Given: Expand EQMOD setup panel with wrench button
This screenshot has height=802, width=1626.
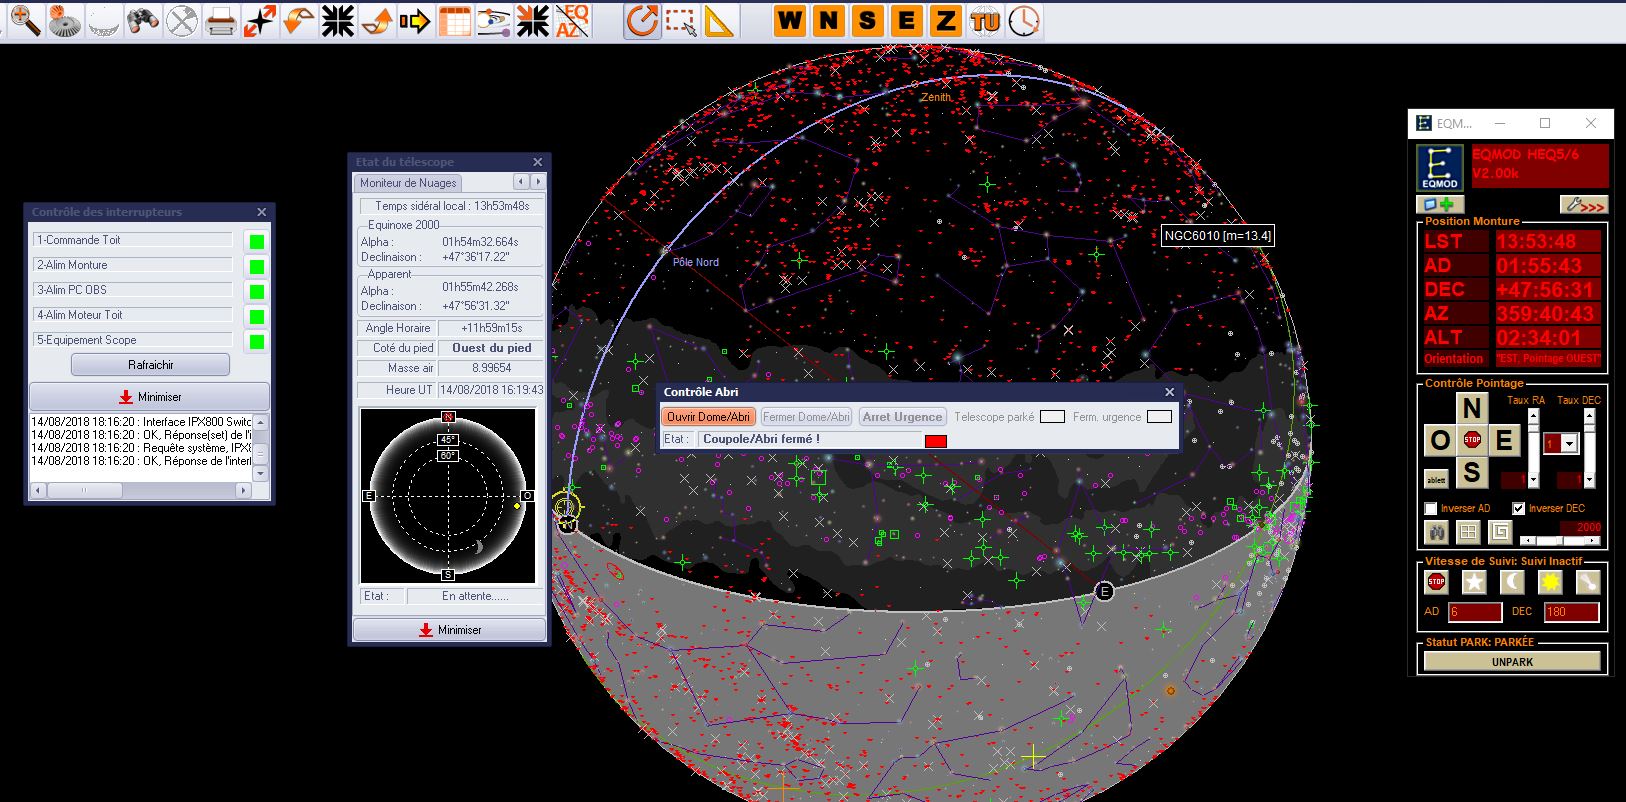Looking at the screenshot, I should pos(1583,205).
